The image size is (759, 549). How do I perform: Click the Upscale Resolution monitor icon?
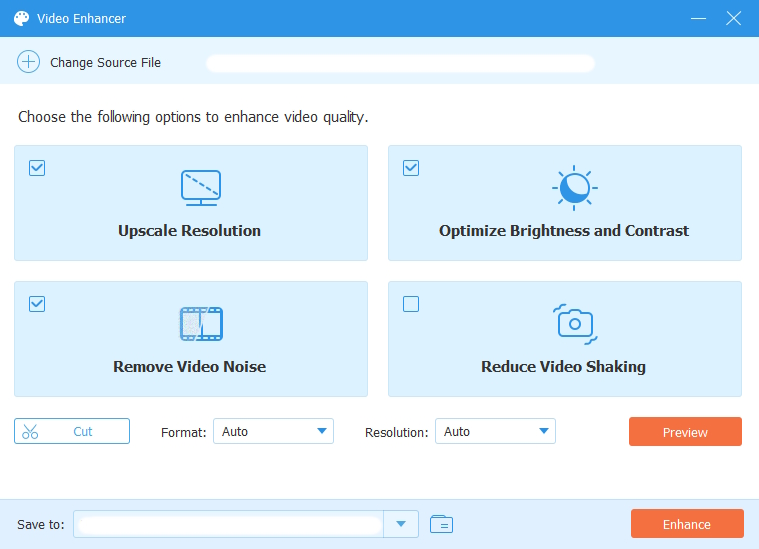(201, 188)
